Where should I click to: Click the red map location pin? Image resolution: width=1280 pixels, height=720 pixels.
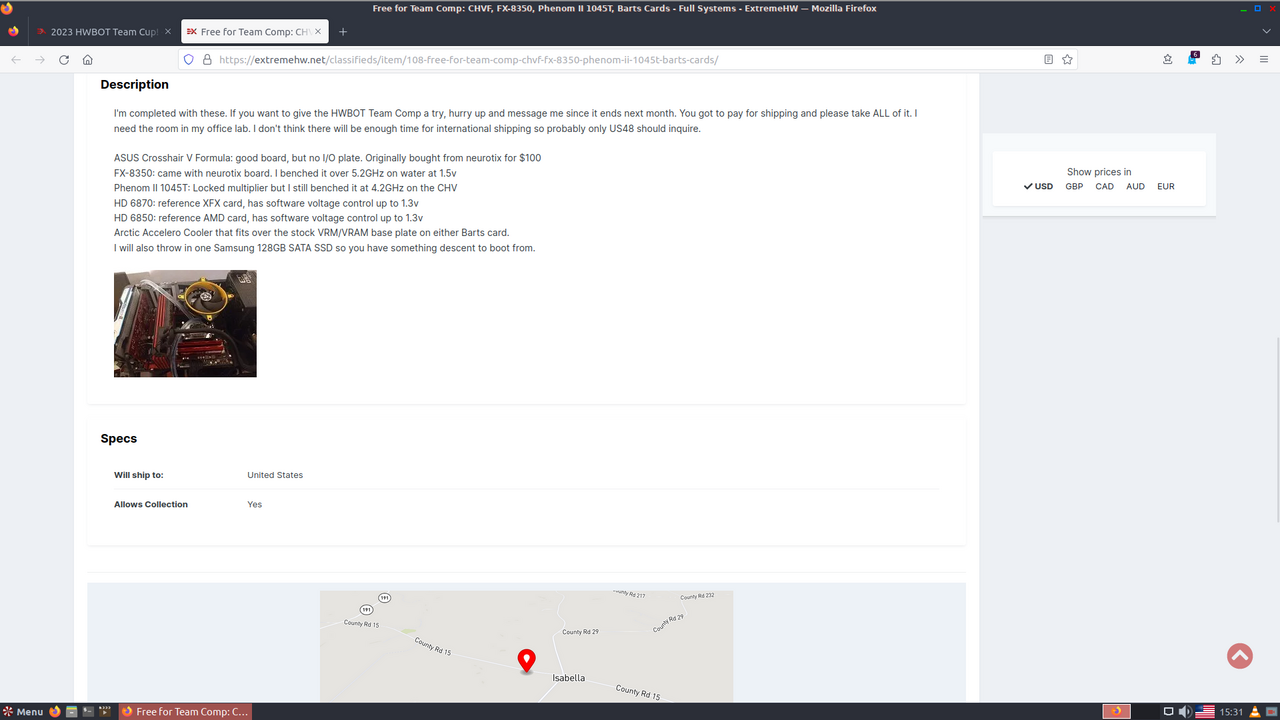point(526,660)
